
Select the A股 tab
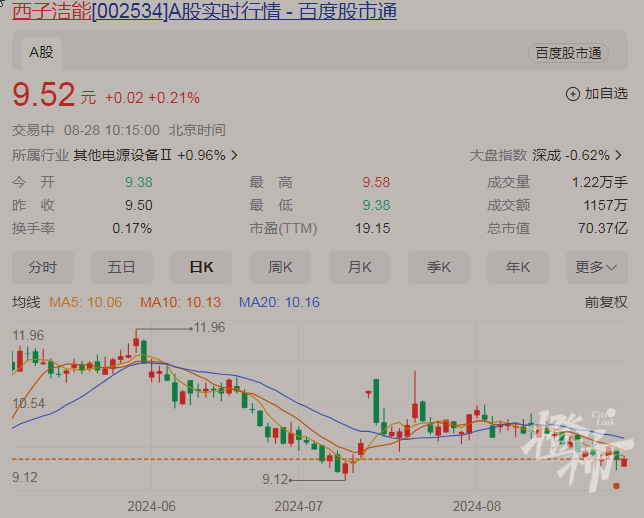click(41, 53)
